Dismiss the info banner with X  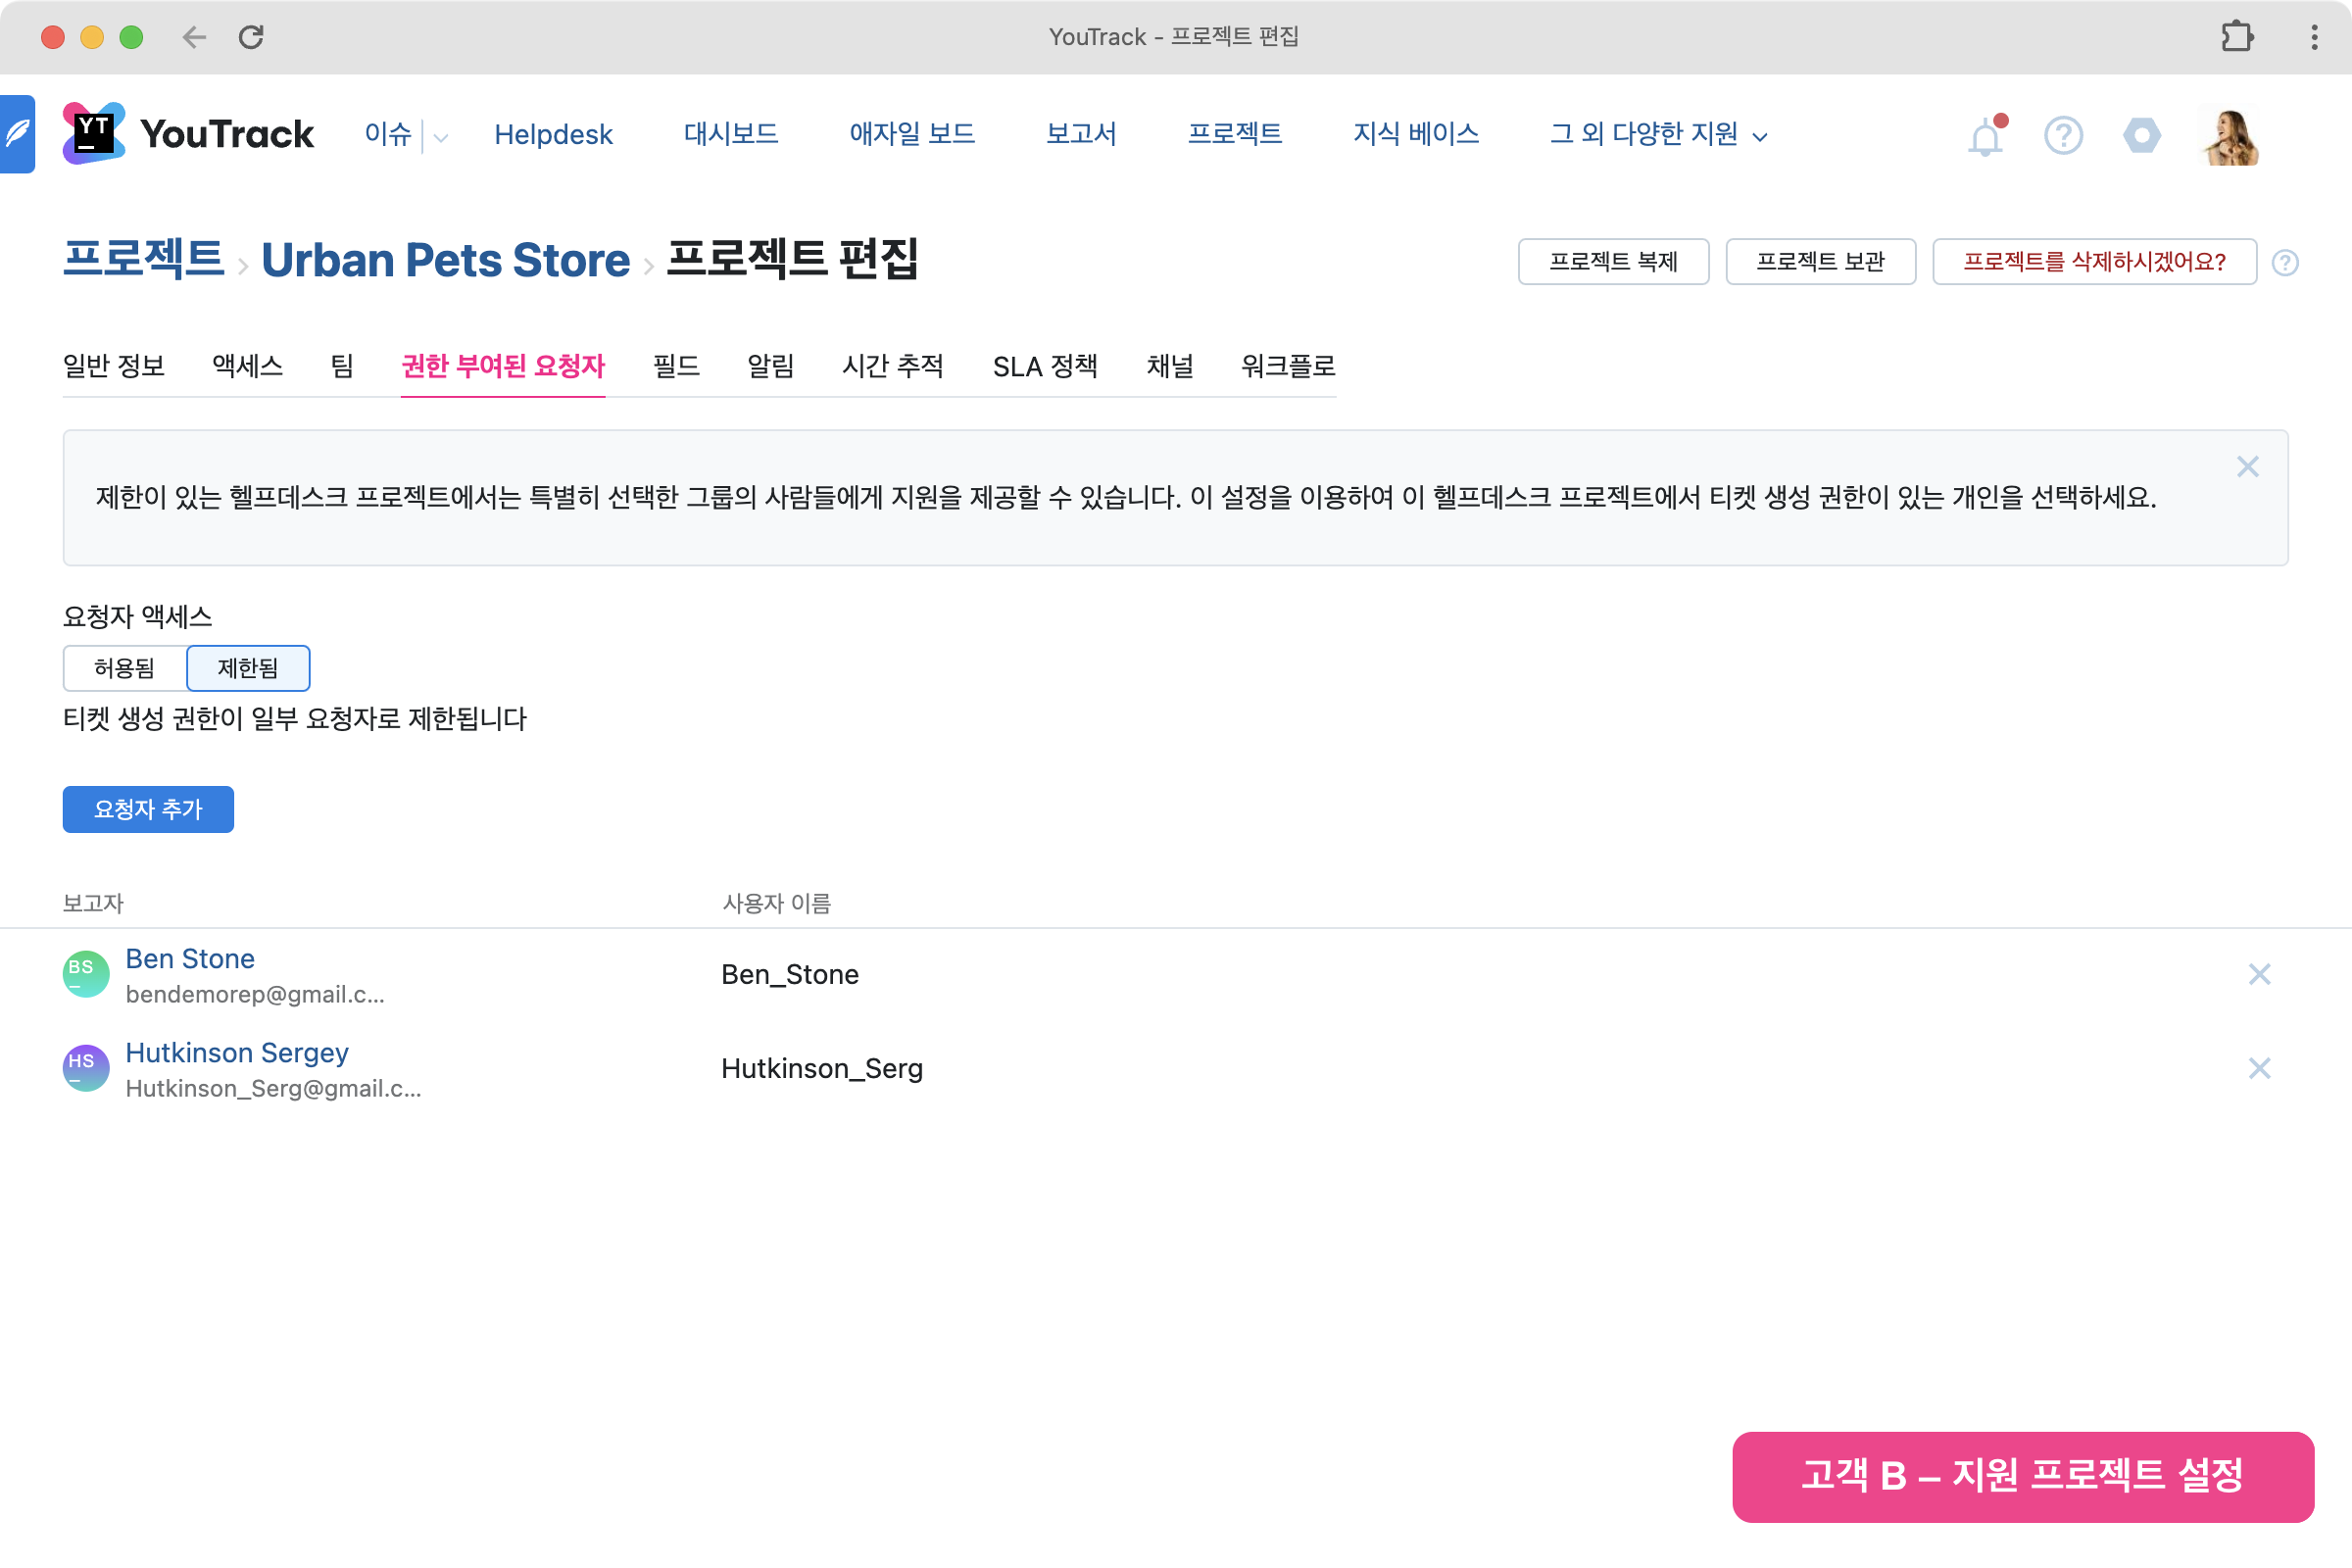click(x=2247, y=467)
